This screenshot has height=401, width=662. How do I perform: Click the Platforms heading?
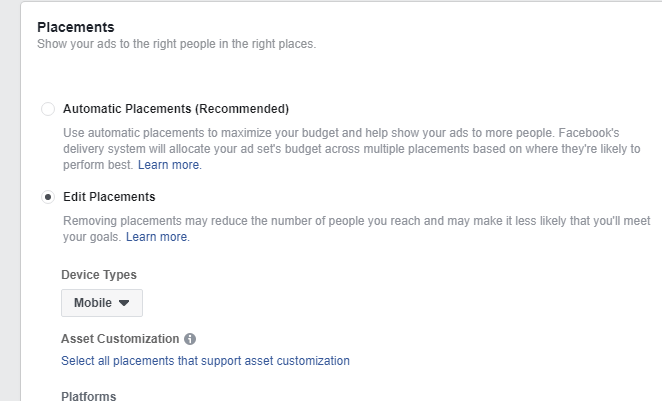click(x=89, y=396)
